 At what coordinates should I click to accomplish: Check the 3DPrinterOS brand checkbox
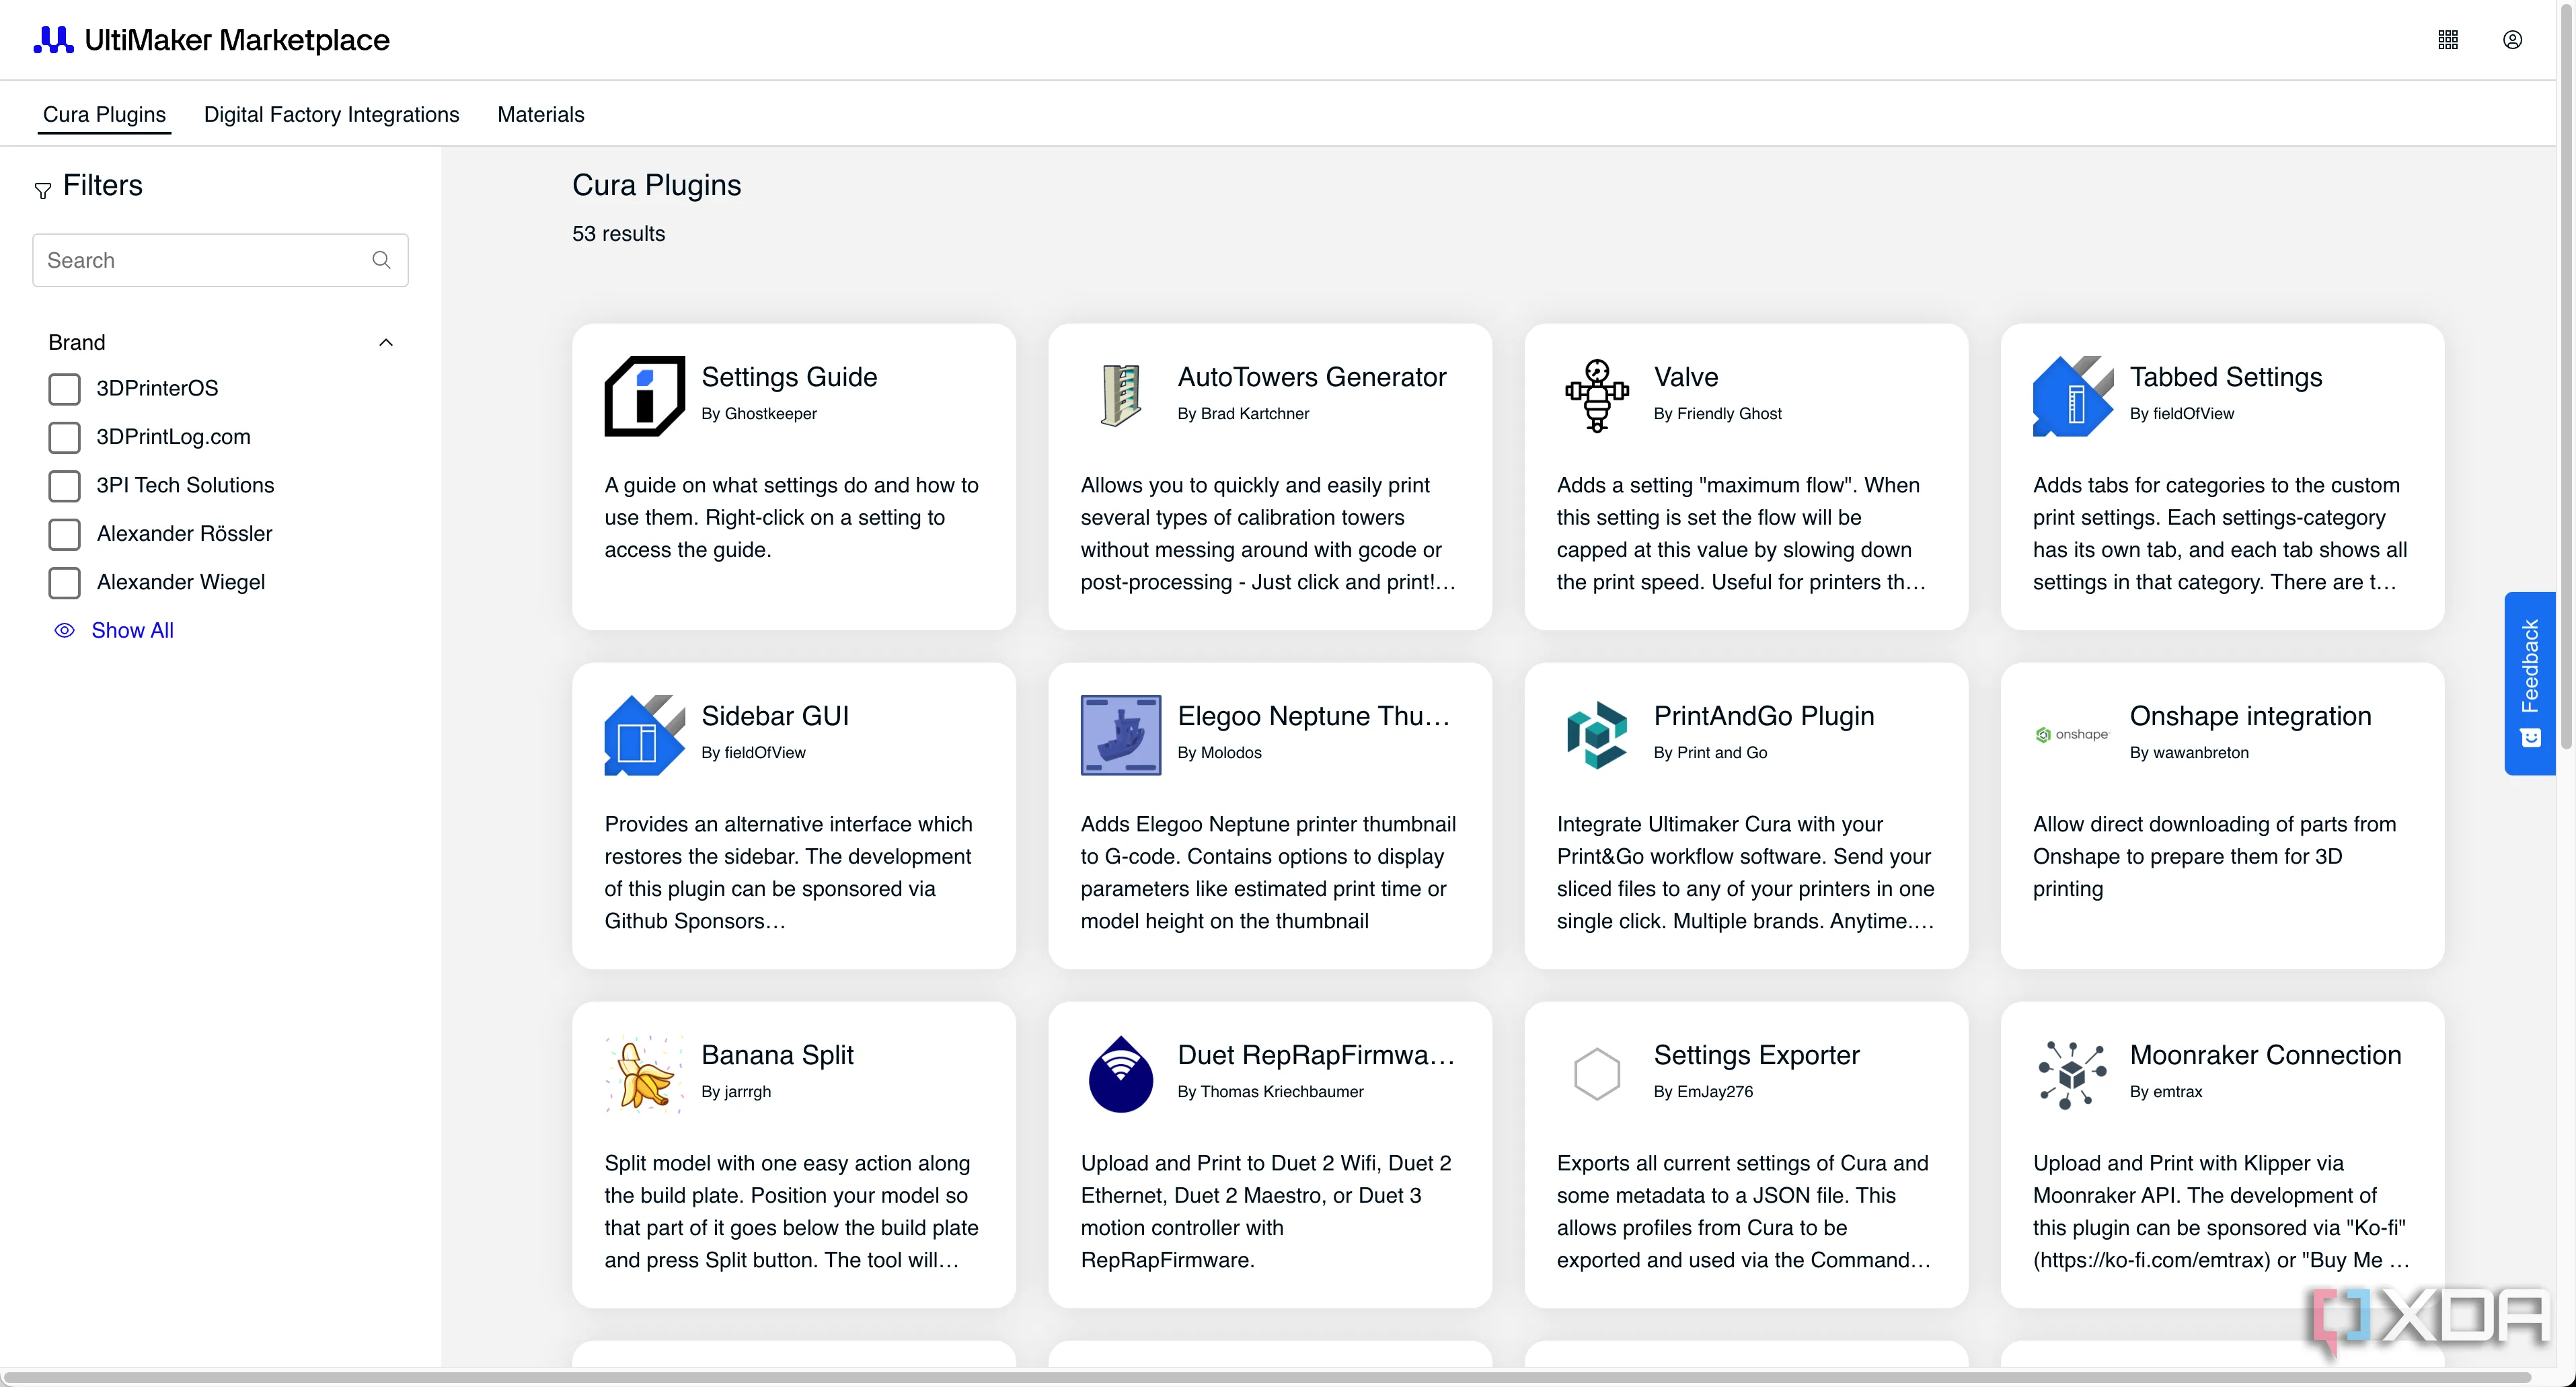[x=65, y=389]
